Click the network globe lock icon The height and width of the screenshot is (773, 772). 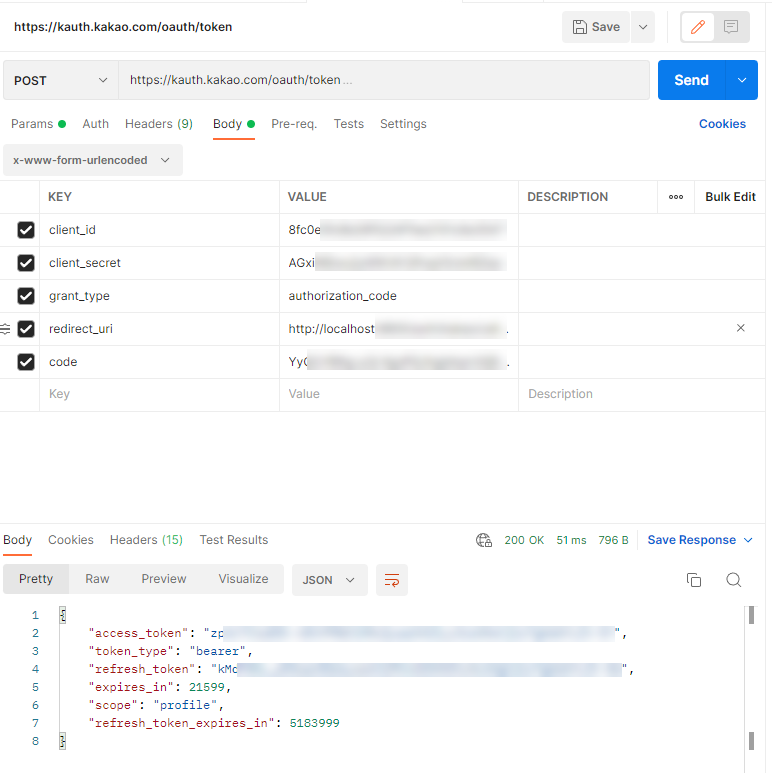pos(484,540)
